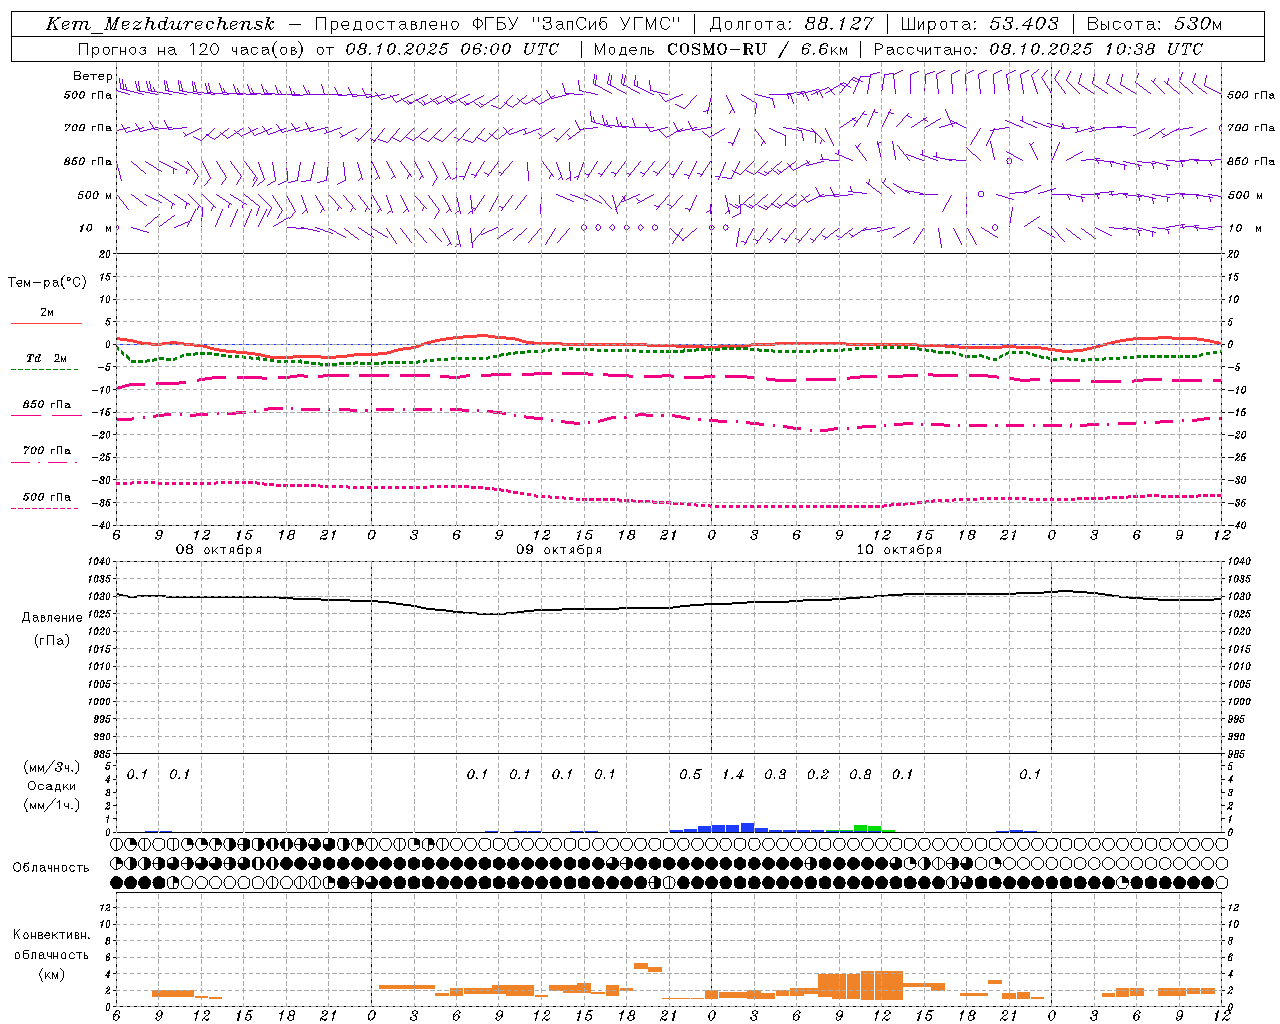Viewport: 1280px width, 1024px height.
Task: Select forecast start 08.10.2025 06:00 UTC
Action: 452,49
